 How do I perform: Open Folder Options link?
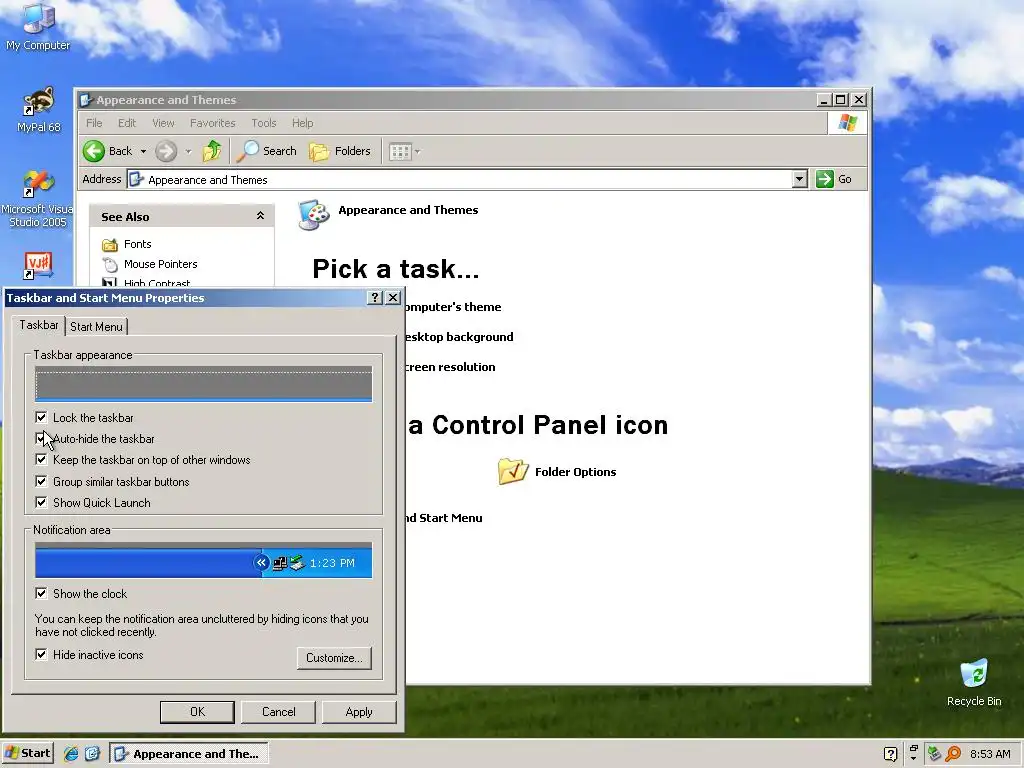(x=575, y=472)
